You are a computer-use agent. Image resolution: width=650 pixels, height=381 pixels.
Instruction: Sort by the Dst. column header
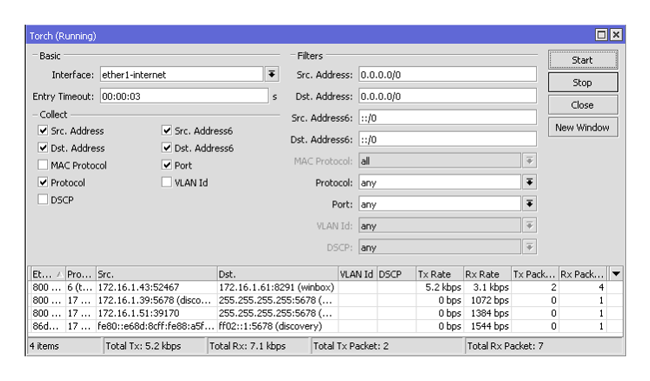pyautogui.click(x=277, y=274)
